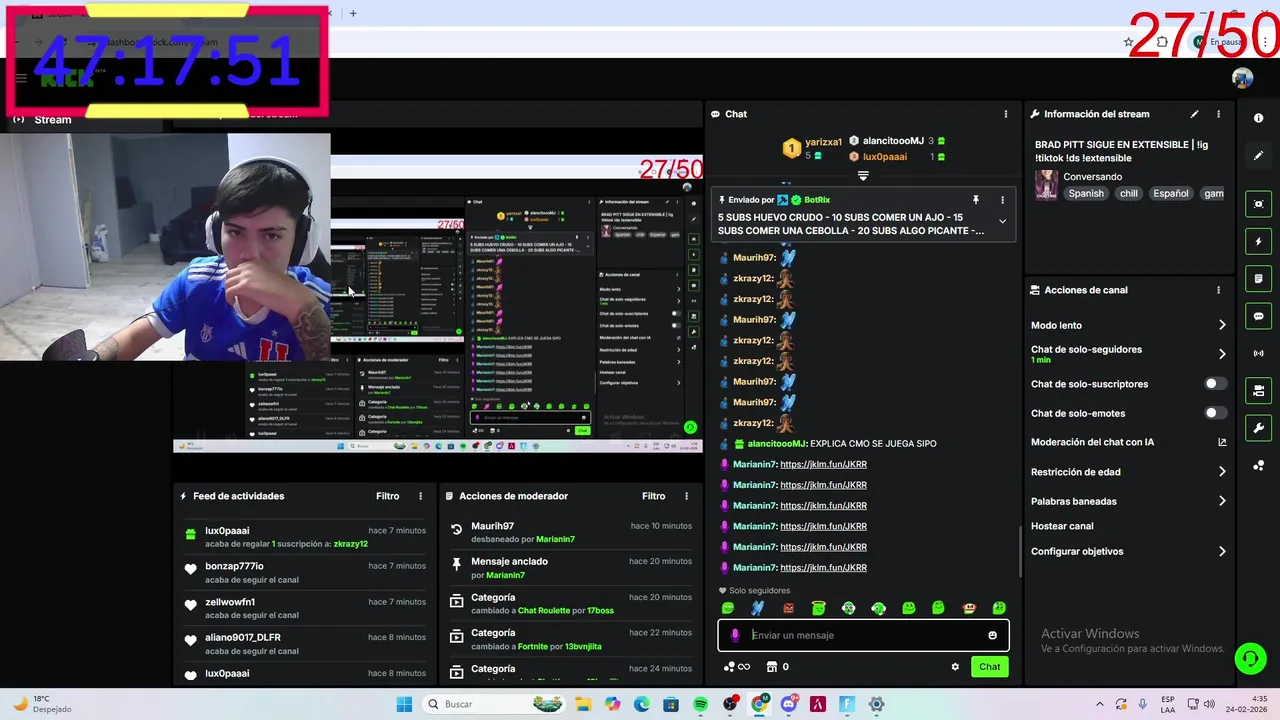The height and width of the screenshot is (720, 1280).
Task: Collapse the top gifters leaderboard arrow
Action: (x=863, y=175)
